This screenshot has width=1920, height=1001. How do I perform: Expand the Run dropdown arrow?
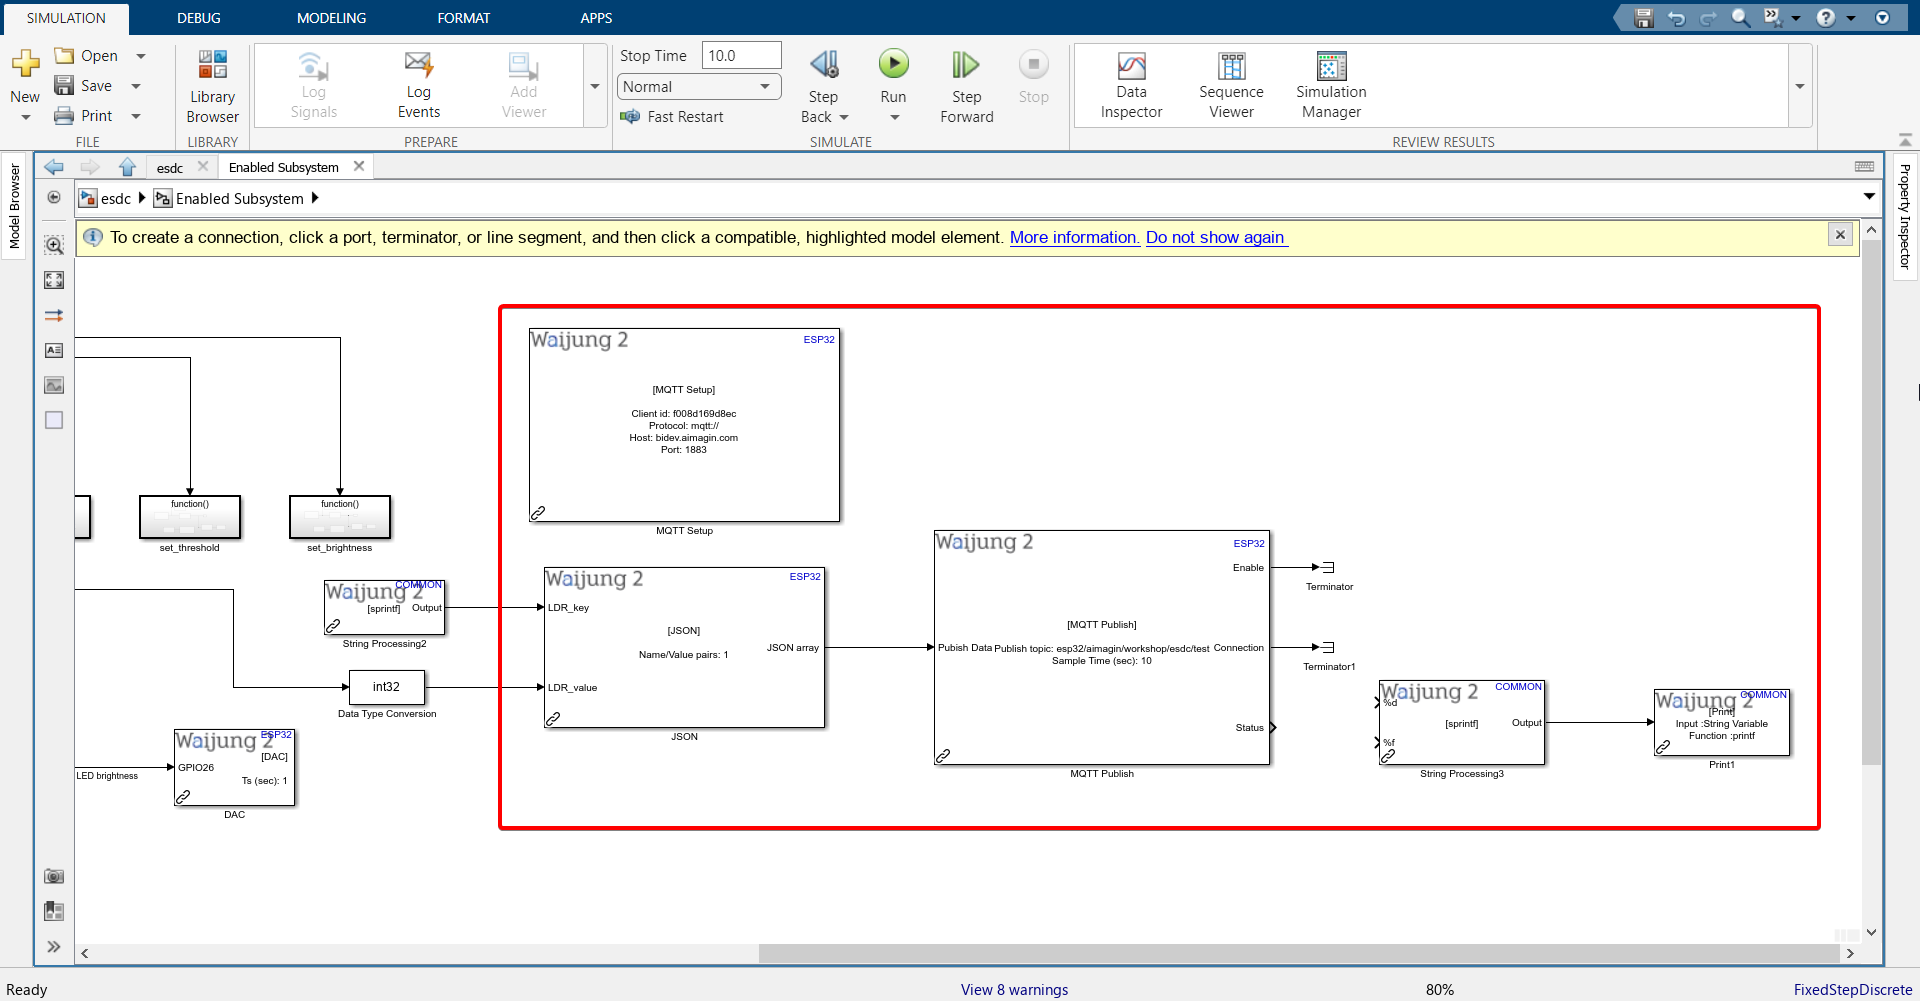(x=894, y=118)
